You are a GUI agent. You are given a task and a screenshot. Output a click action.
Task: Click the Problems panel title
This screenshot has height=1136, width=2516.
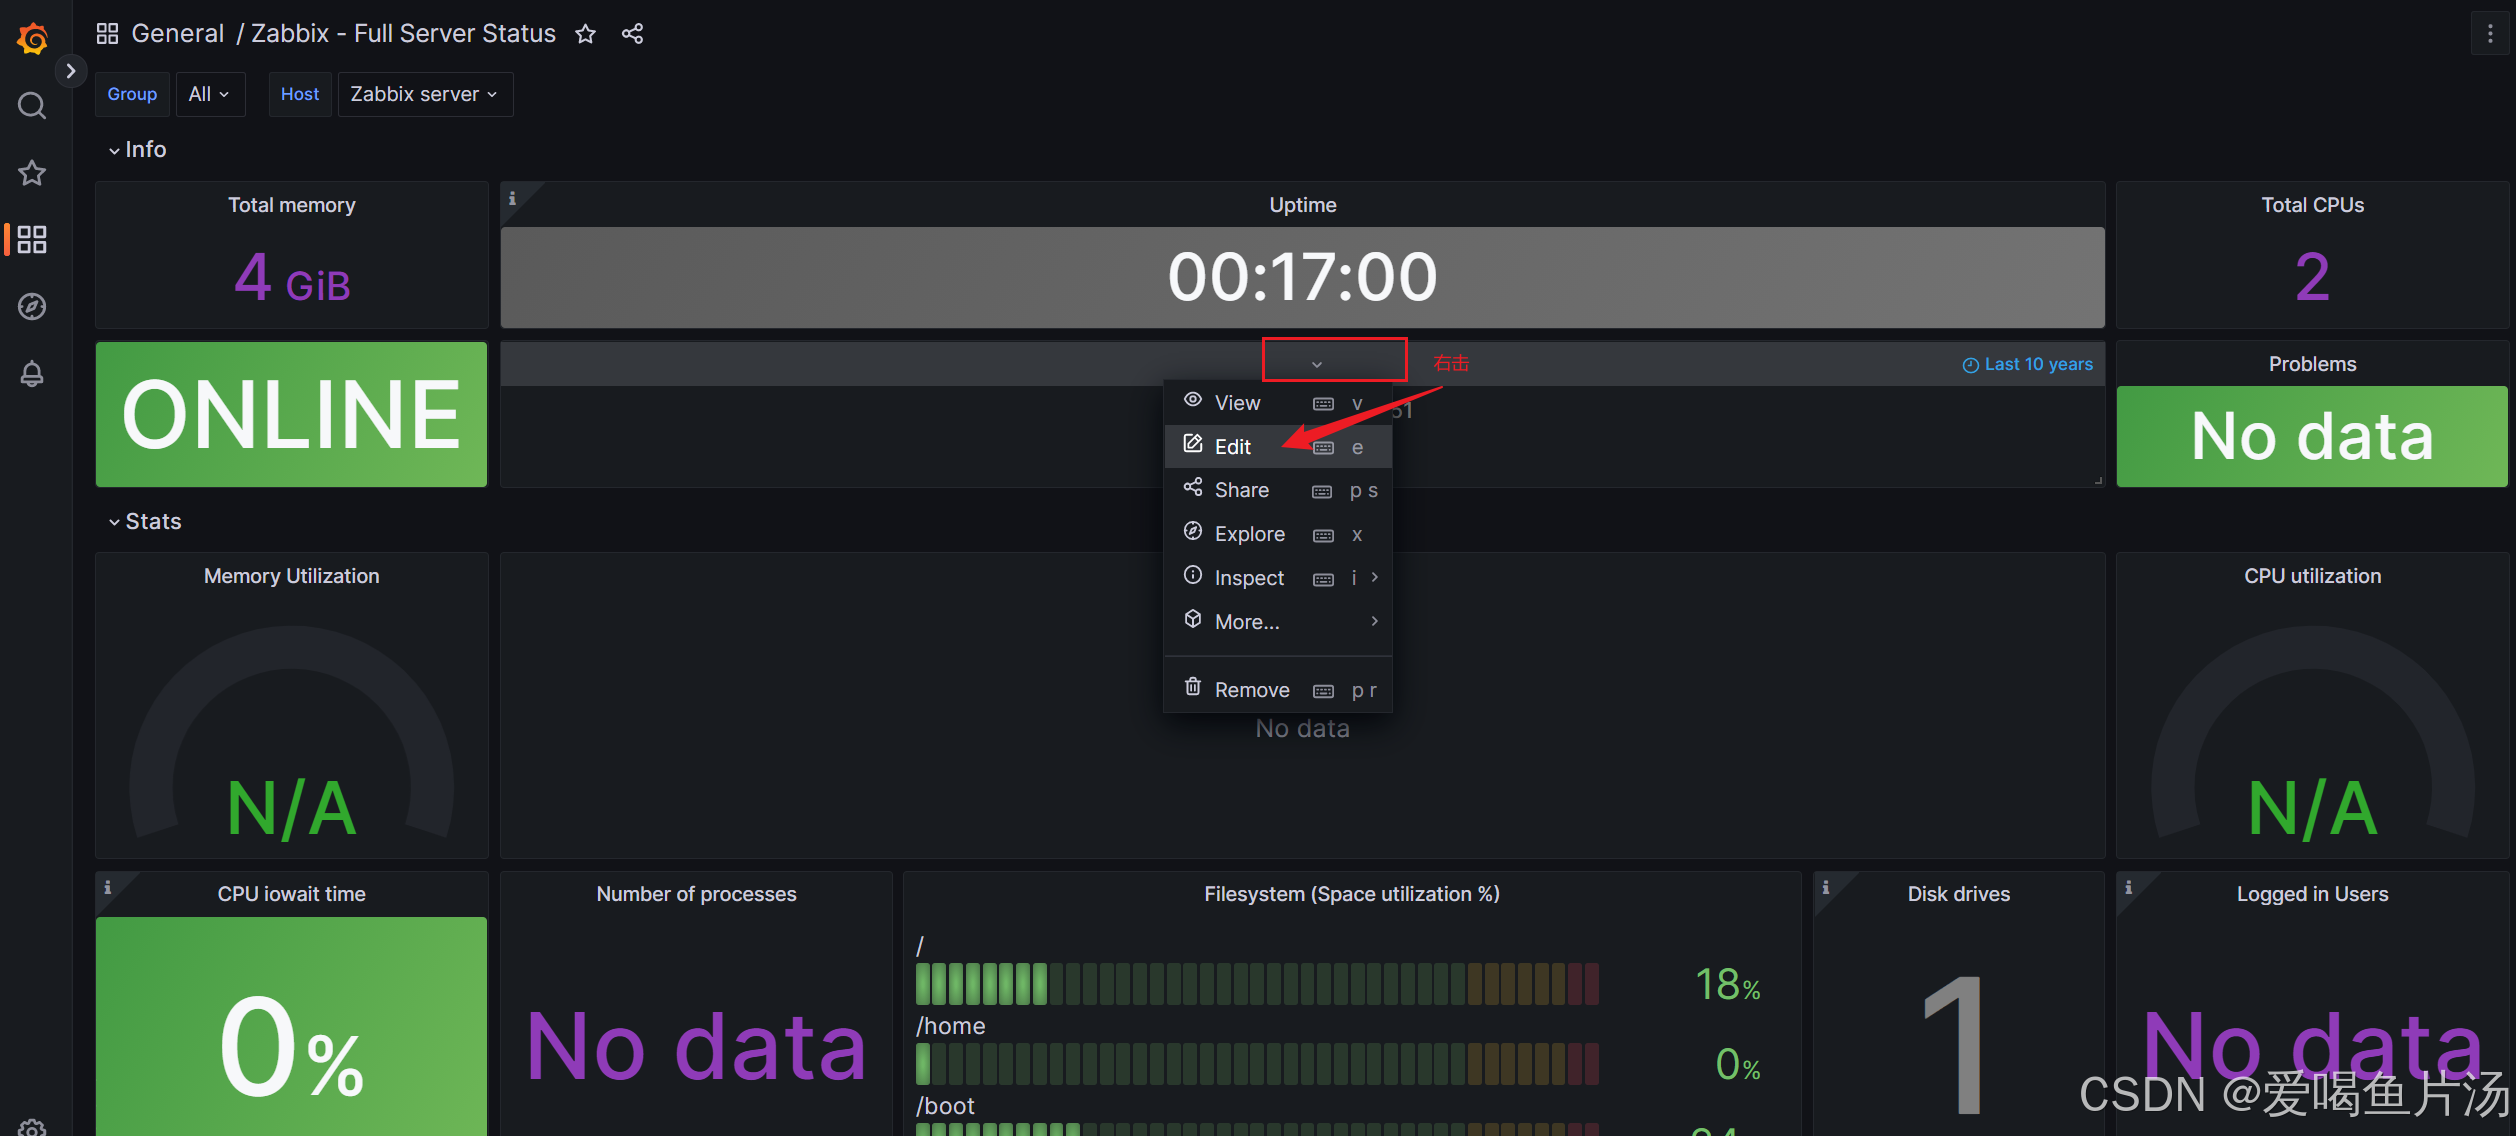point(2313,364)
